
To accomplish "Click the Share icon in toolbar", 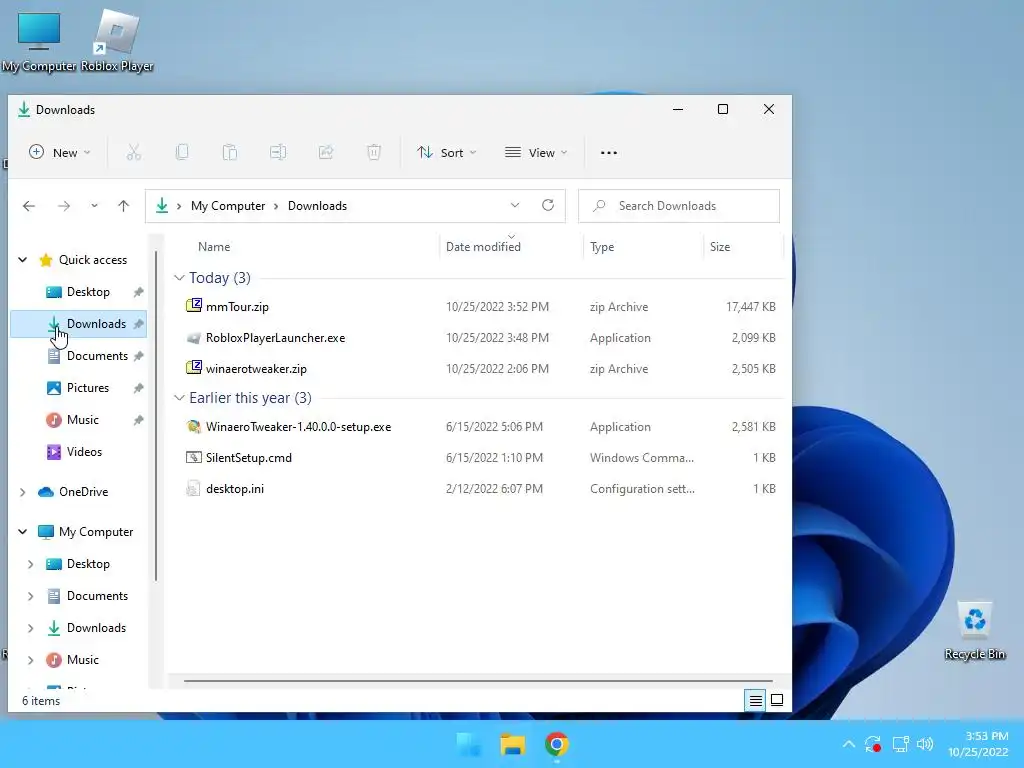I will point(326,152).
